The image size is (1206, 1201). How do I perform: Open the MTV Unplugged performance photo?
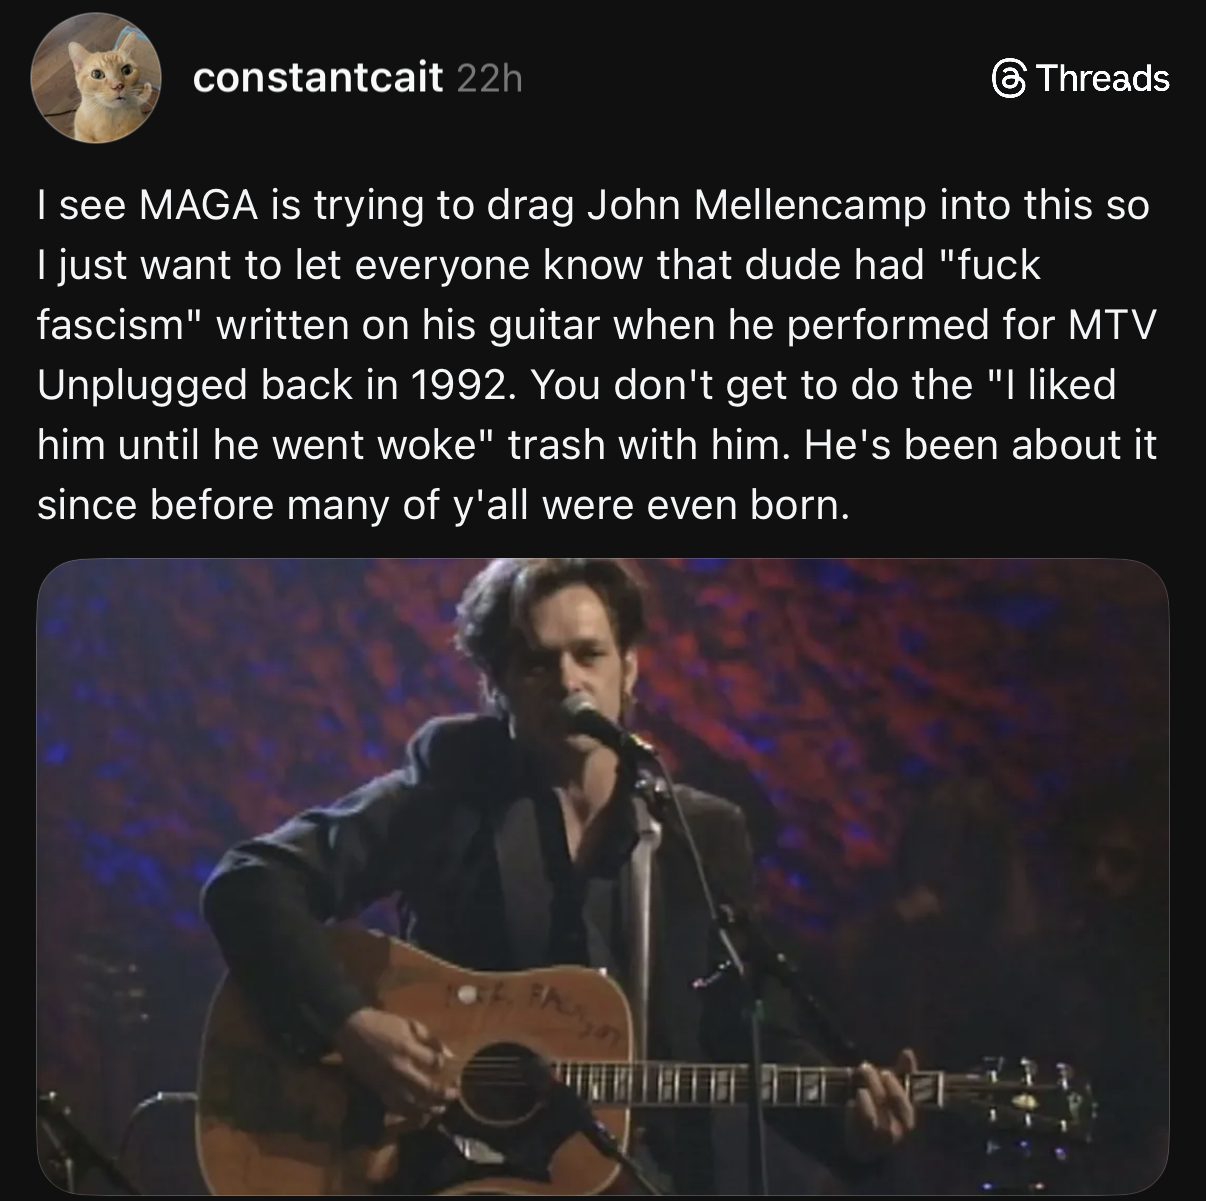(x=602, y=879)
